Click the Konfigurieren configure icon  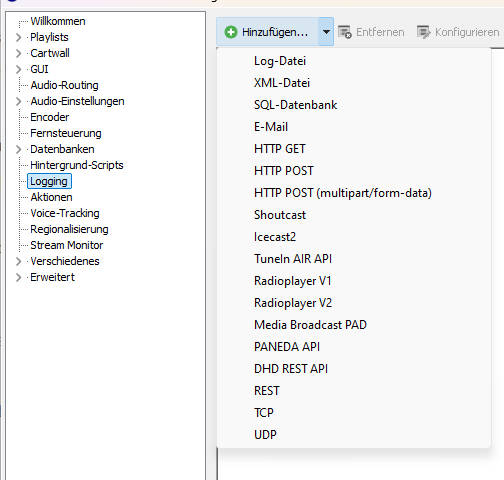[424, 32]
